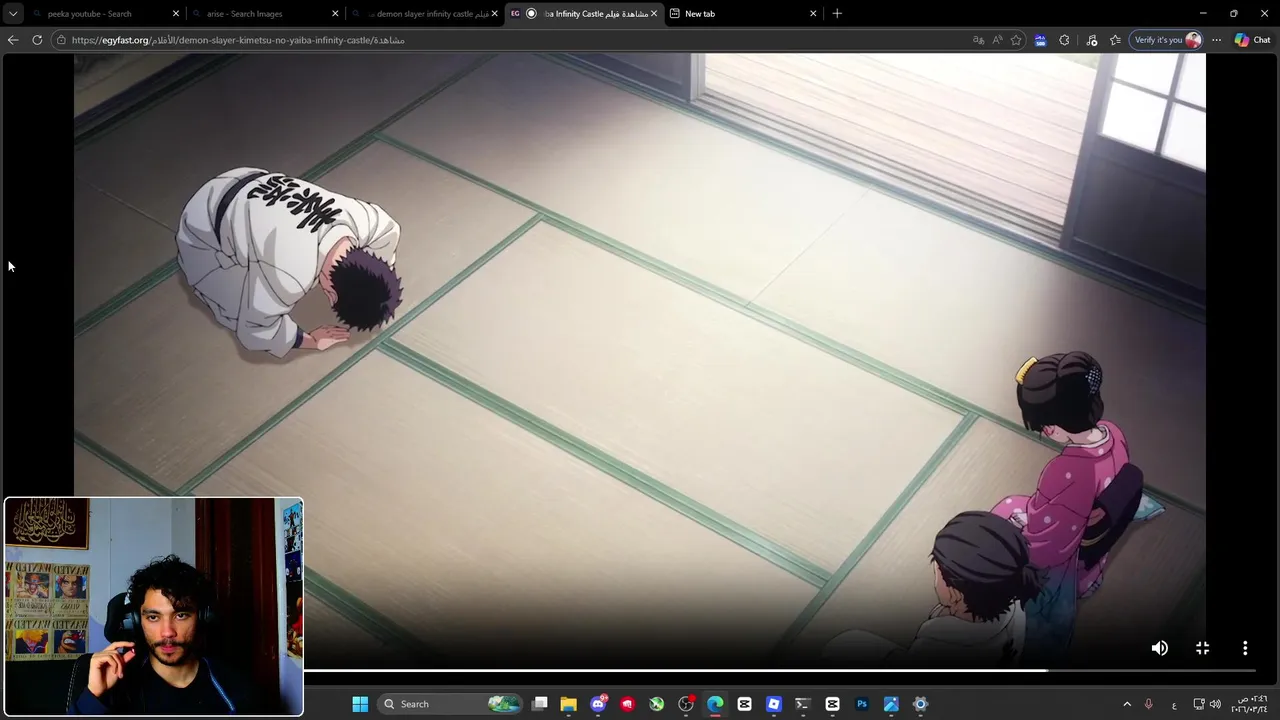
Task: Open Discord from the taskbar
Action: pos(598,704)
